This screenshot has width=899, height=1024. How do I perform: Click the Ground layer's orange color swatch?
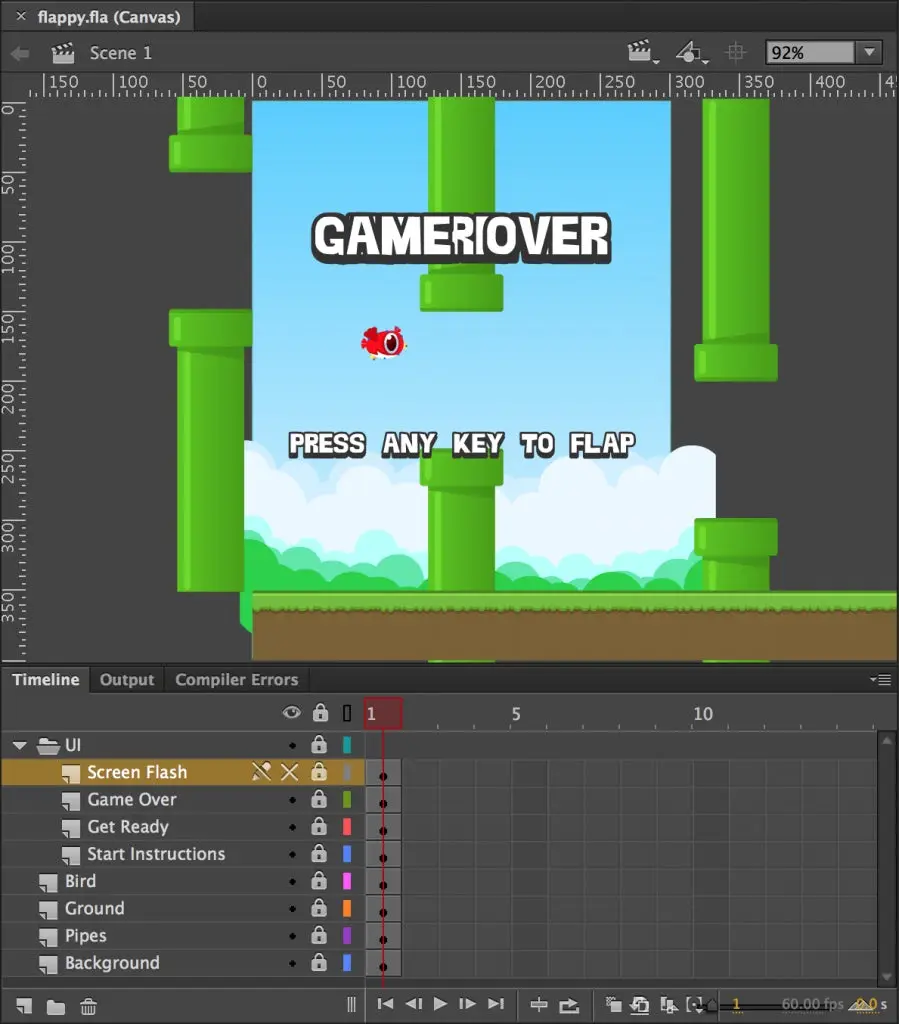347,909
